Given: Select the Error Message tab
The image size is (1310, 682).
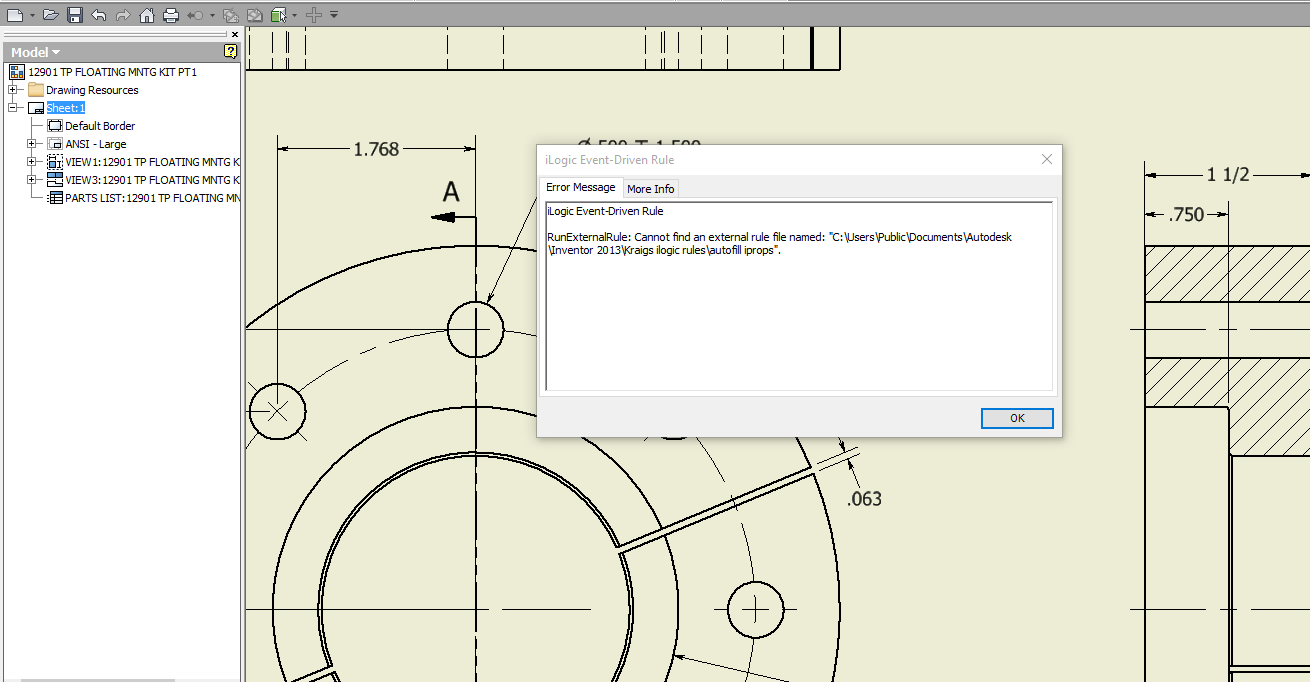Looking at the screenshot, I should point(580,188).
